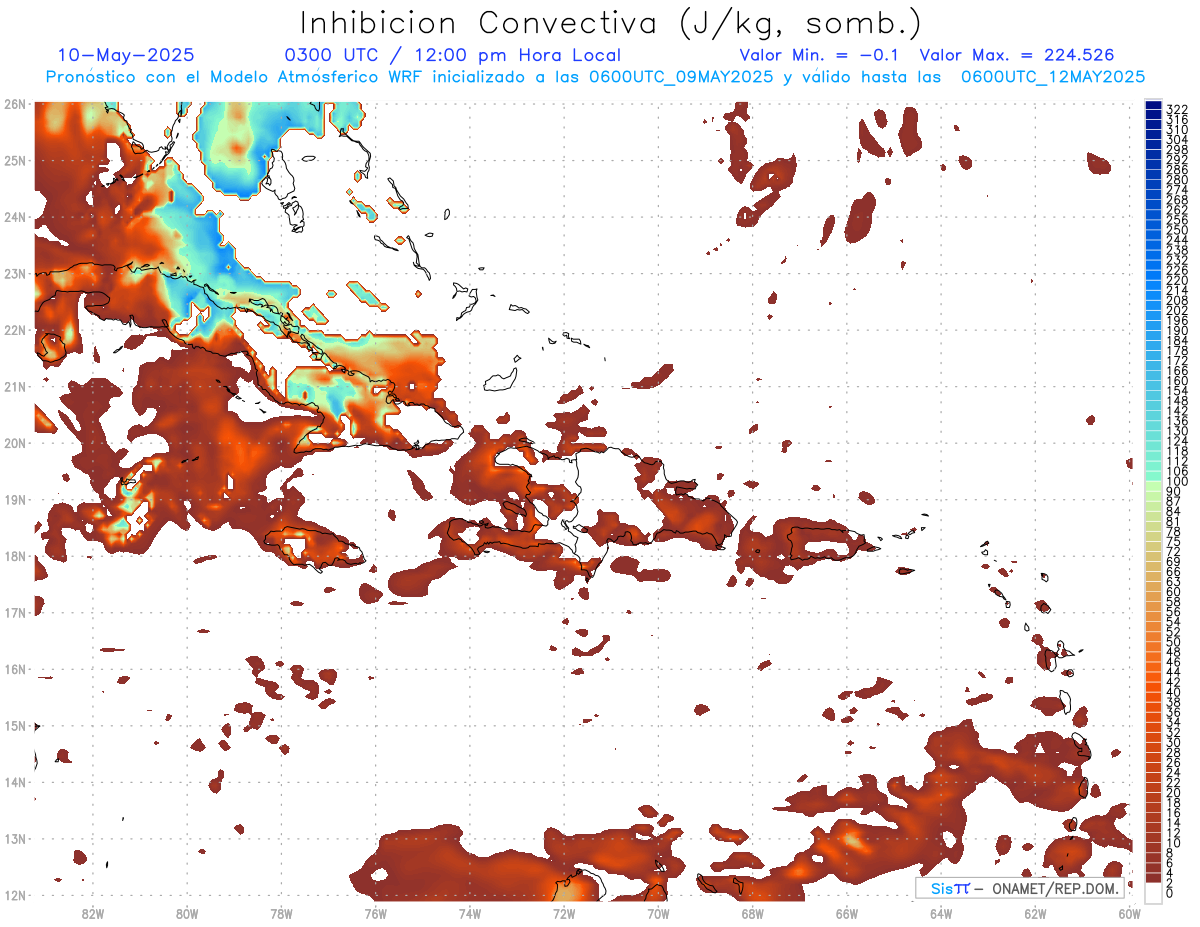
Task: Click the date "10-May-2025"
Action: (x=126, y=55)
